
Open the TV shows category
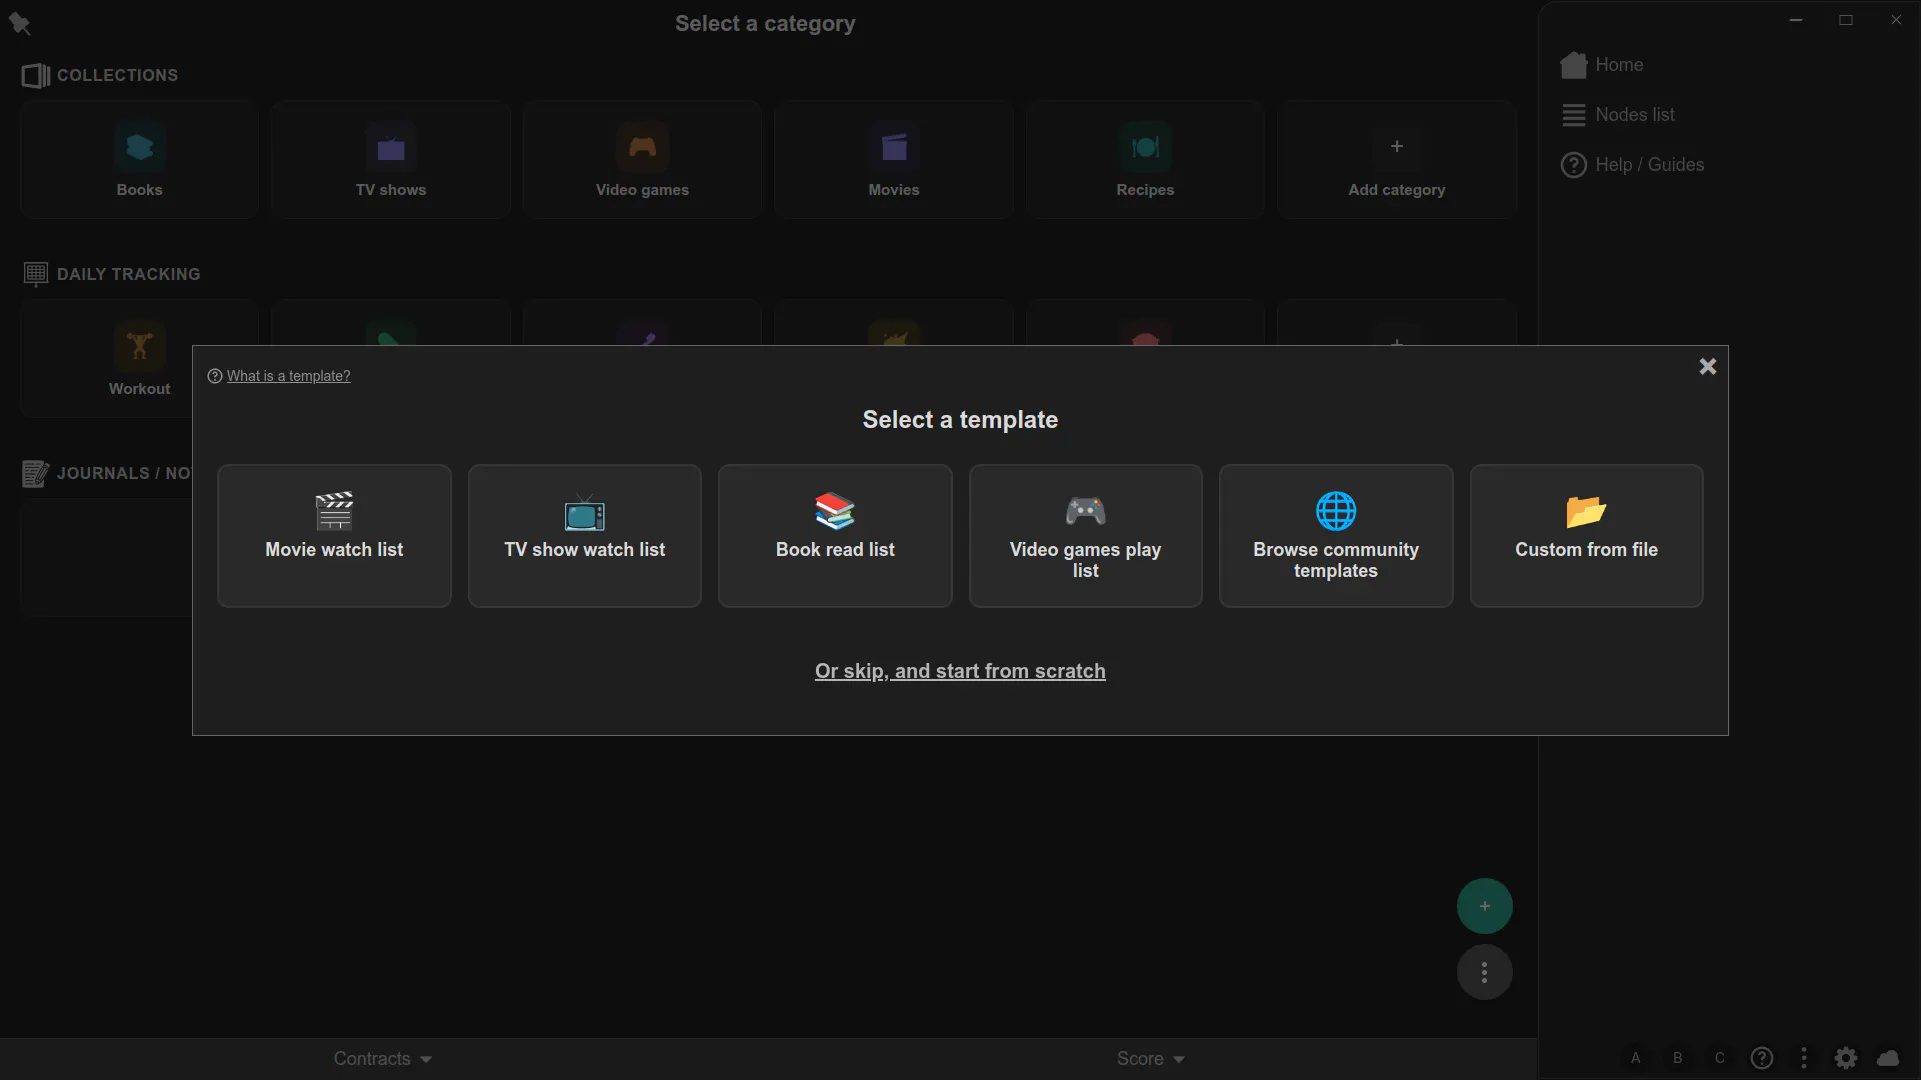[x=391, y=160]
